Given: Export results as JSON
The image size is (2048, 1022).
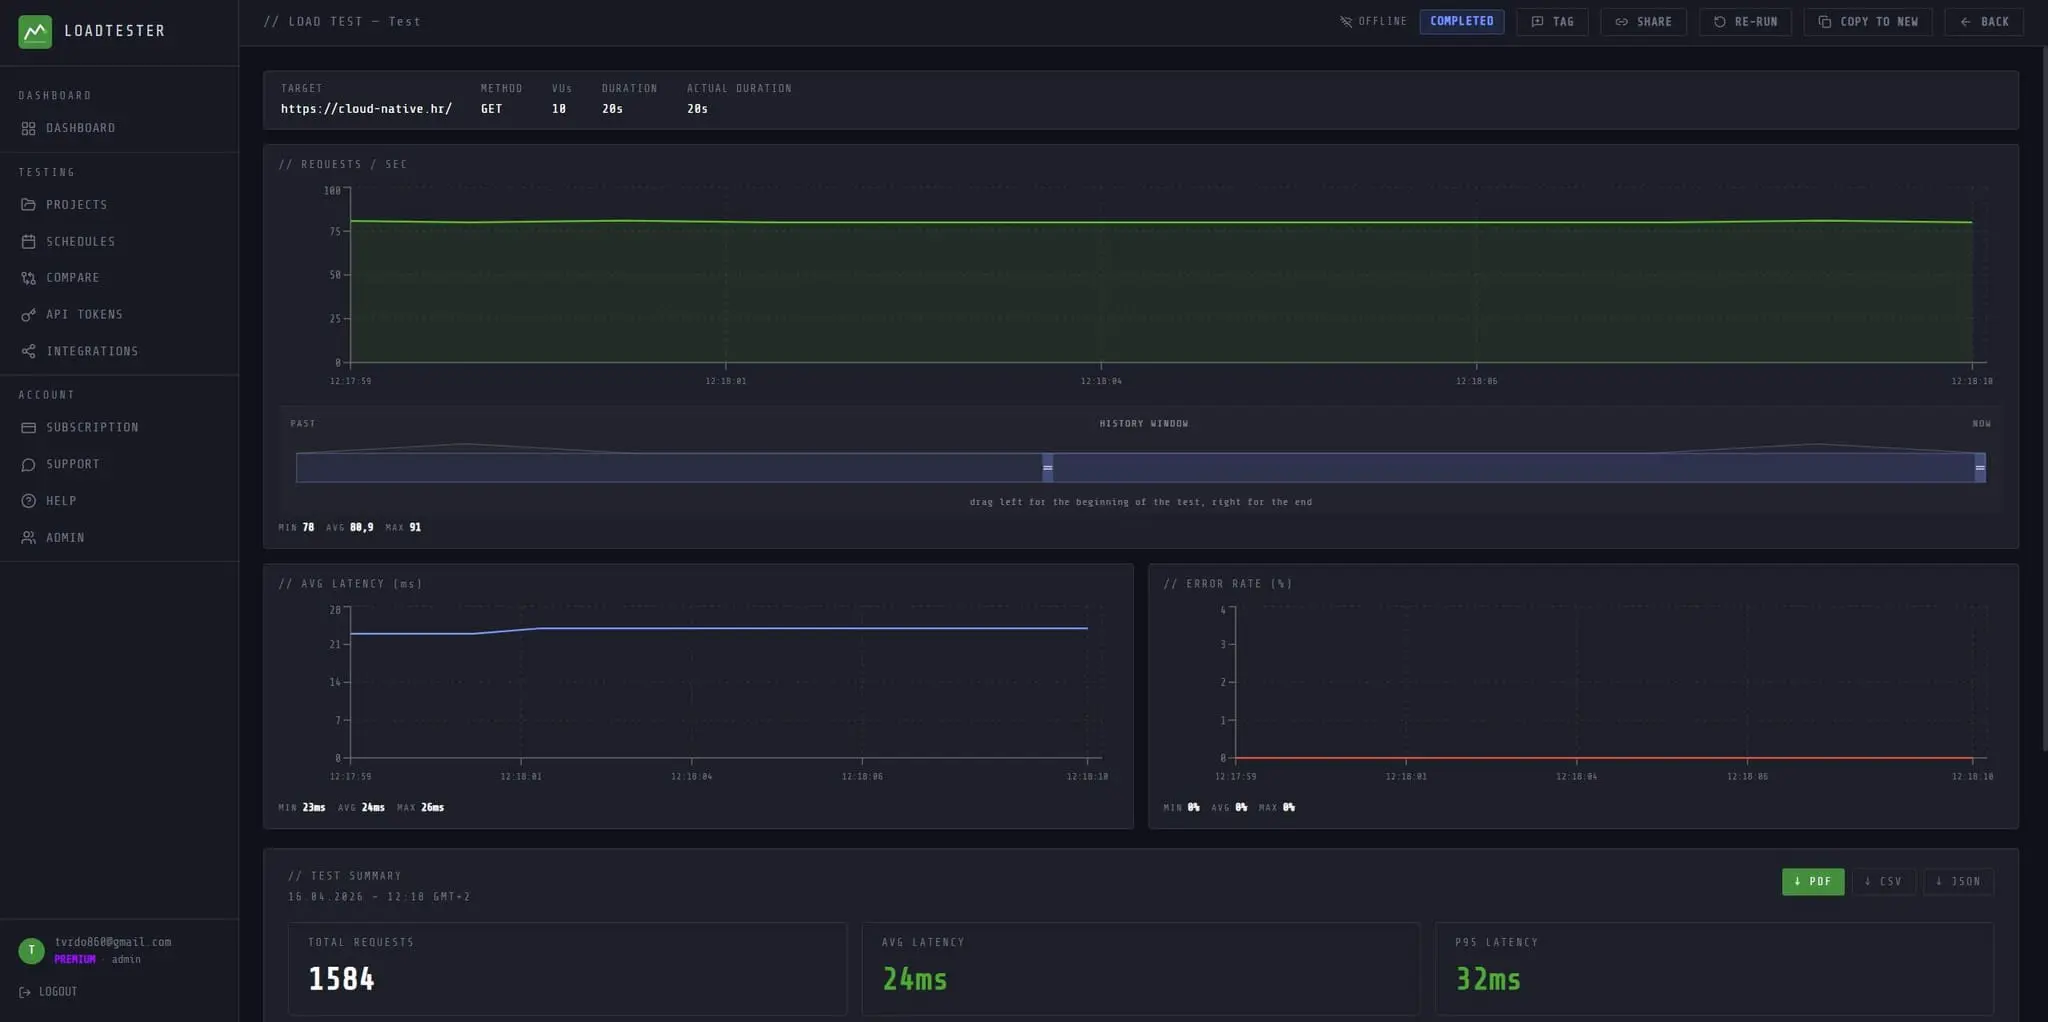Looking at the screenshot, I should point(1958,882).
